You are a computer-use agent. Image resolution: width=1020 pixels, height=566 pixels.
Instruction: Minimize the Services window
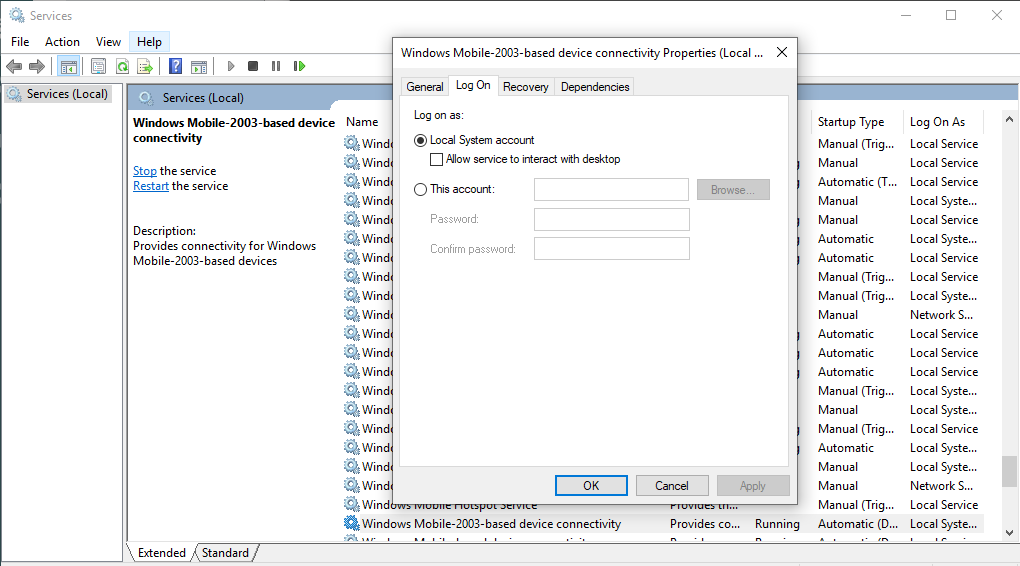(906, 15)
